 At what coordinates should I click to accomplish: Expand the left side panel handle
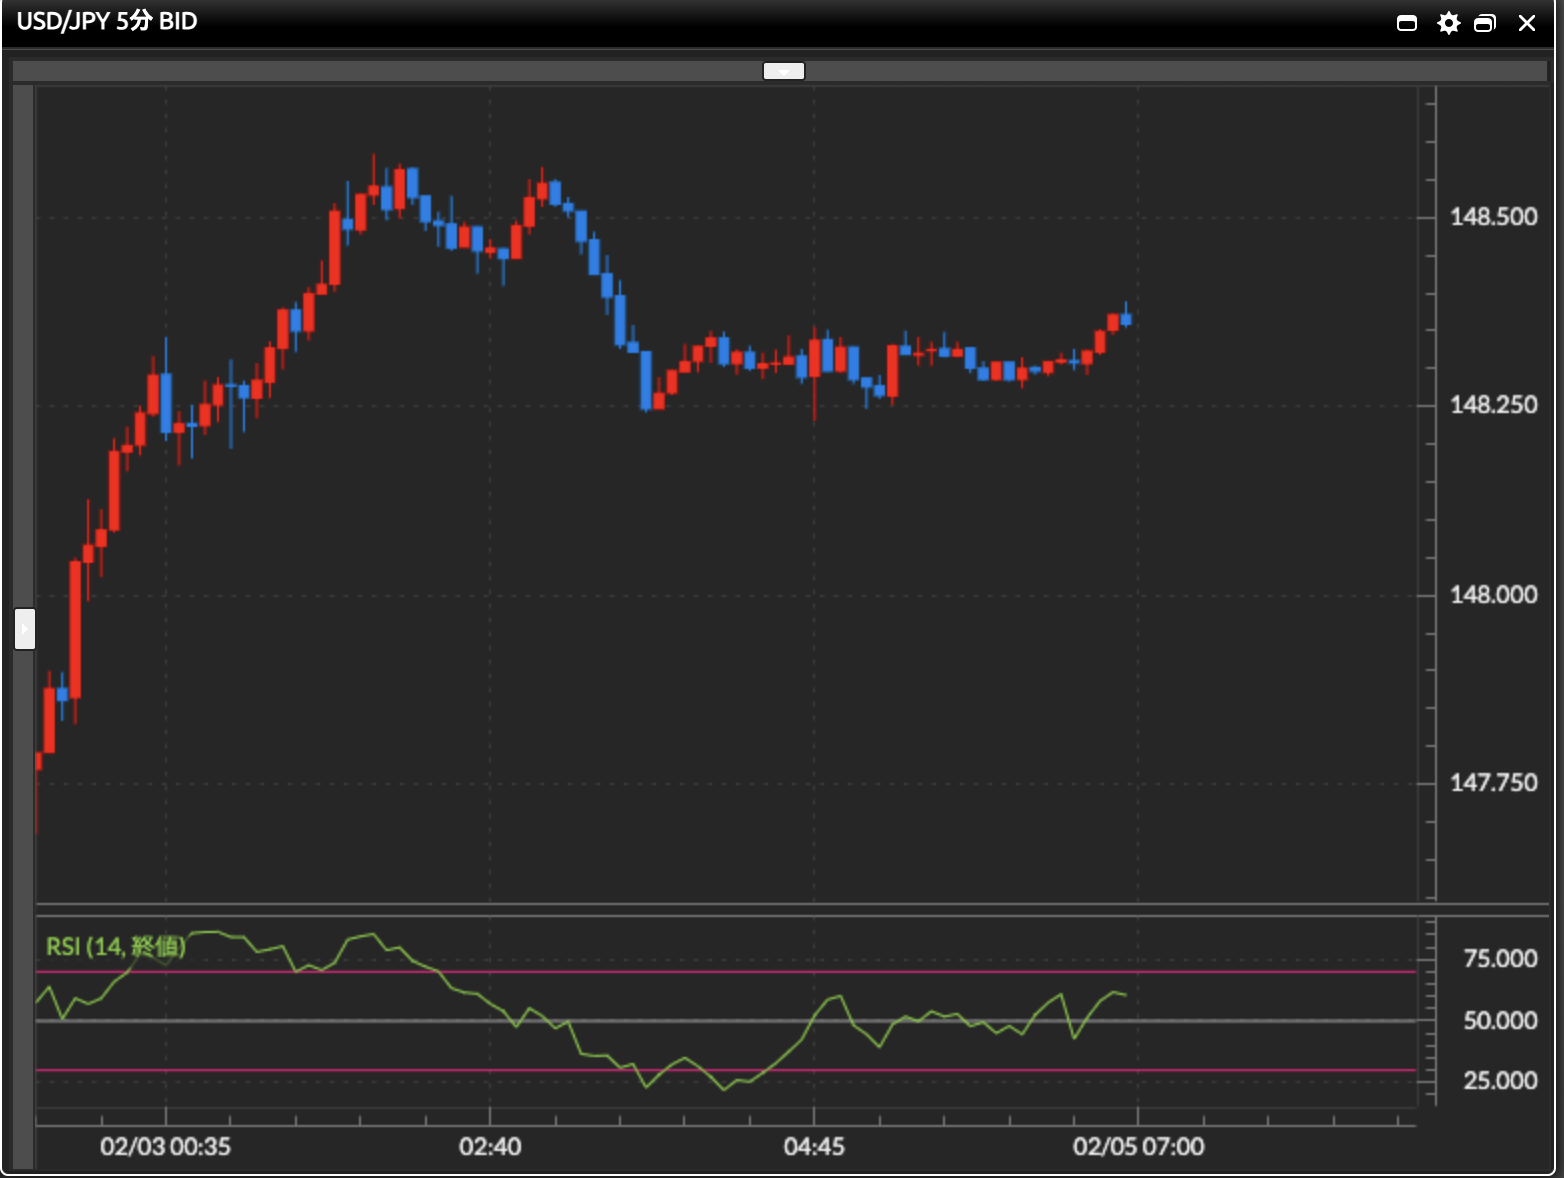click(x=25, y=629)
